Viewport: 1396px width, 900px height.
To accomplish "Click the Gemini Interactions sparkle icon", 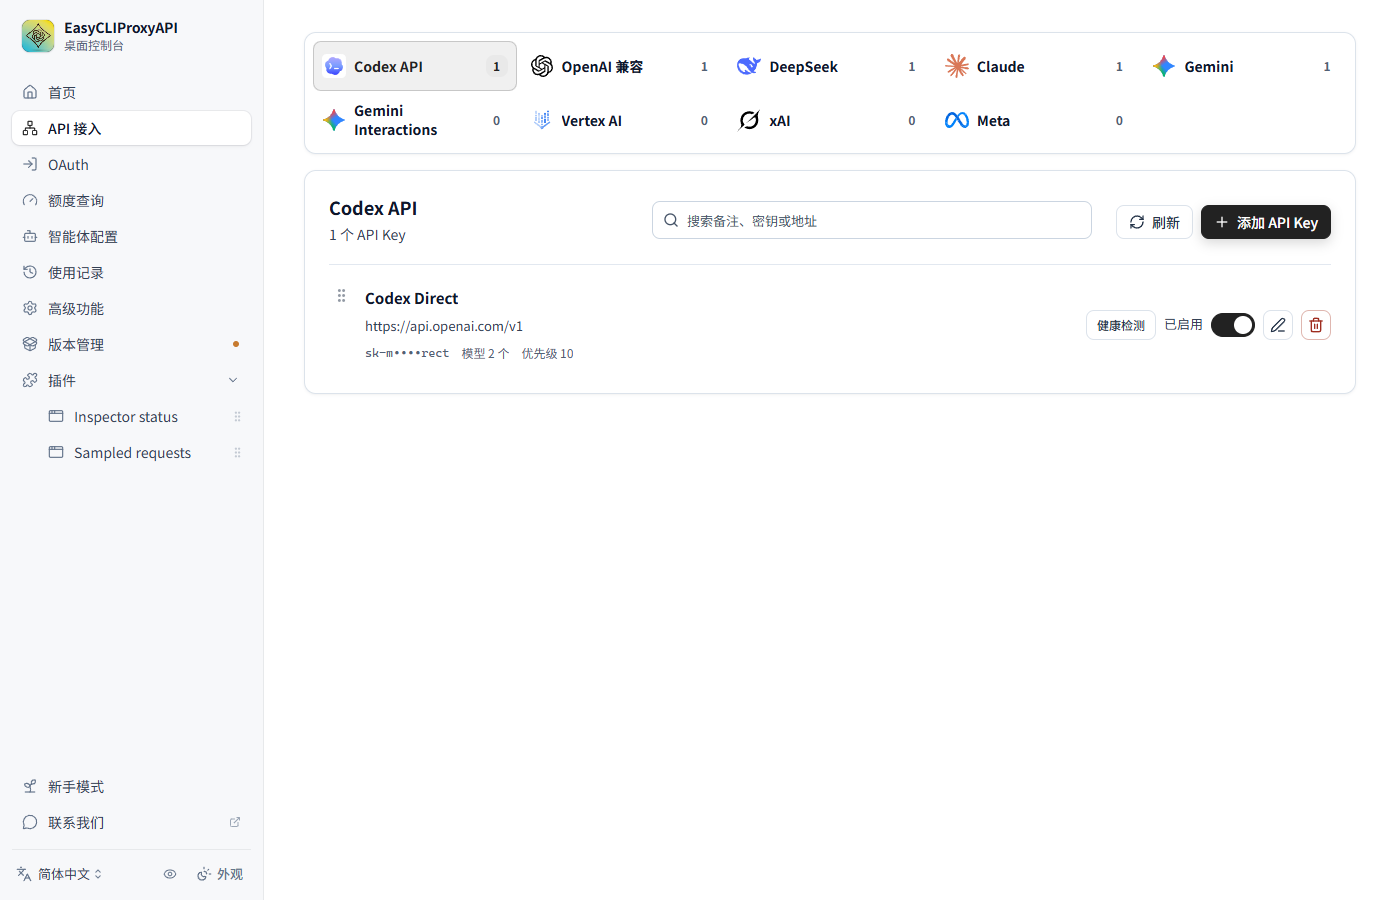I will (334, 120).
